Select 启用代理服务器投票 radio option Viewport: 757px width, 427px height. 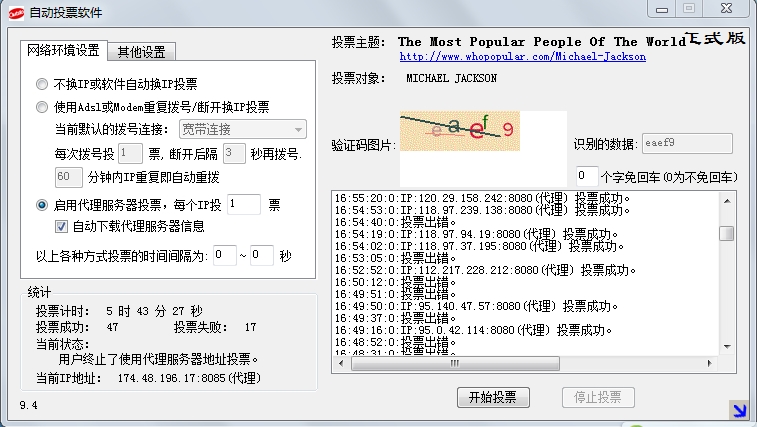[42, 204]
